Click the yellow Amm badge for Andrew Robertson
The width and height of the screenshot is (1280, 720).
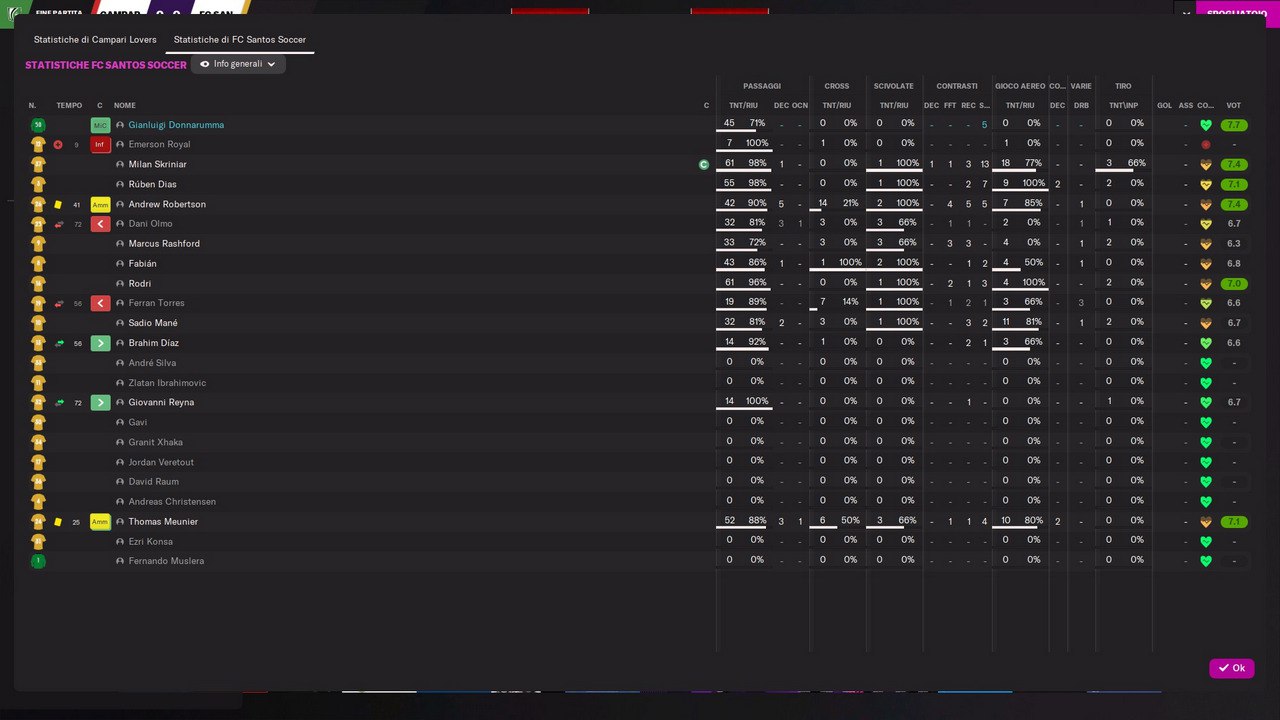[100, 204]
